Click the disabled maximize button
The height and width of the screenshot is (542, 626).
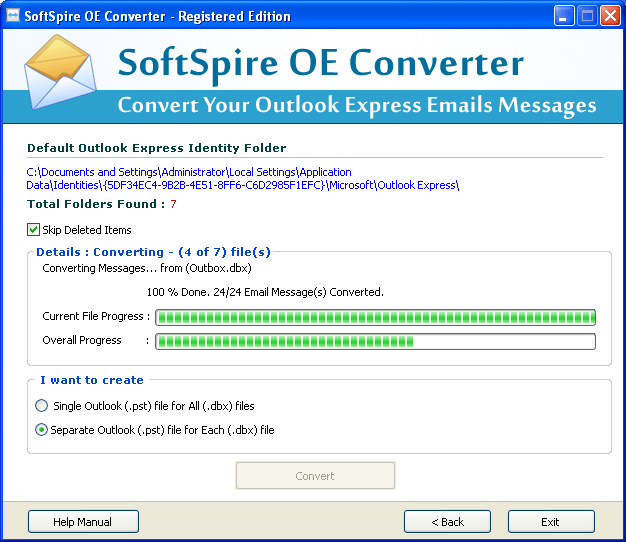point(587,16)
